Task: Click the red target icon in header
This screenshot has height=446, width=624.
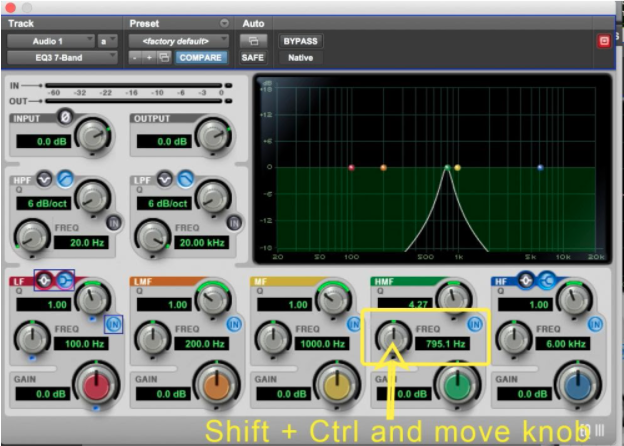Action: click(603, 41)
